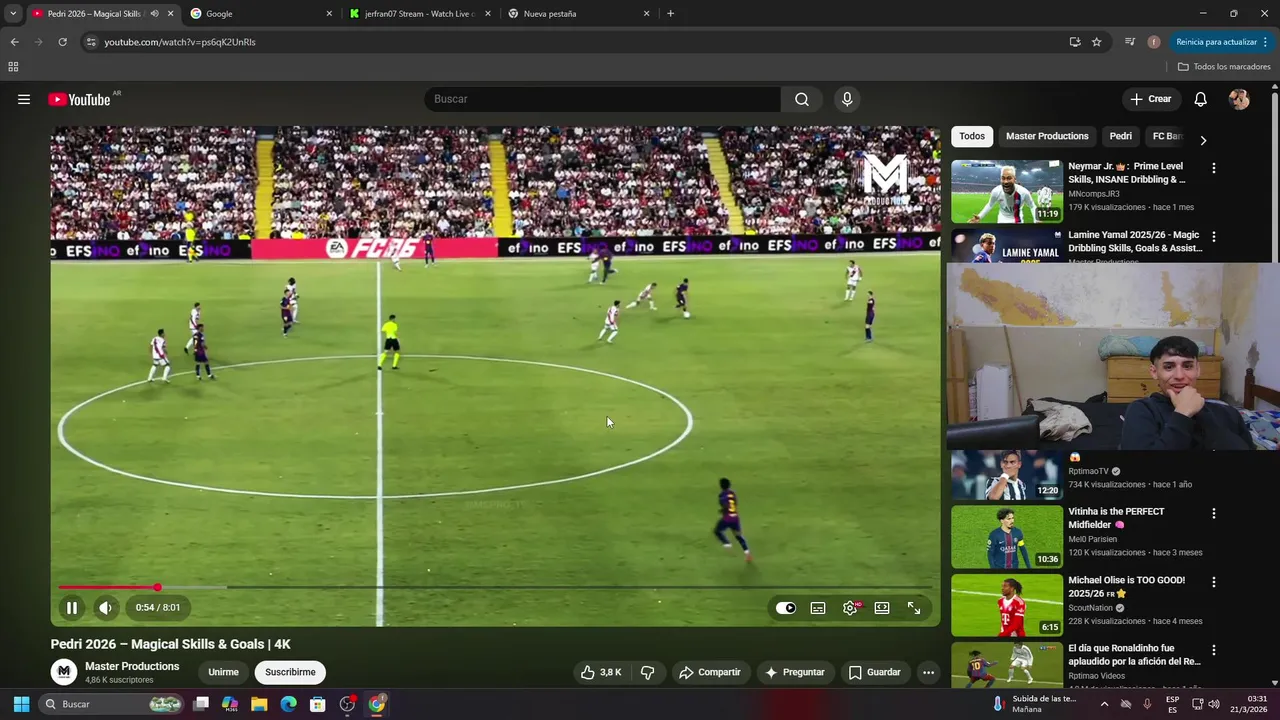The width and height of the screenshot is (1280, 720).
Task: Enter fullscreen mode
Action: coord(914,608)
